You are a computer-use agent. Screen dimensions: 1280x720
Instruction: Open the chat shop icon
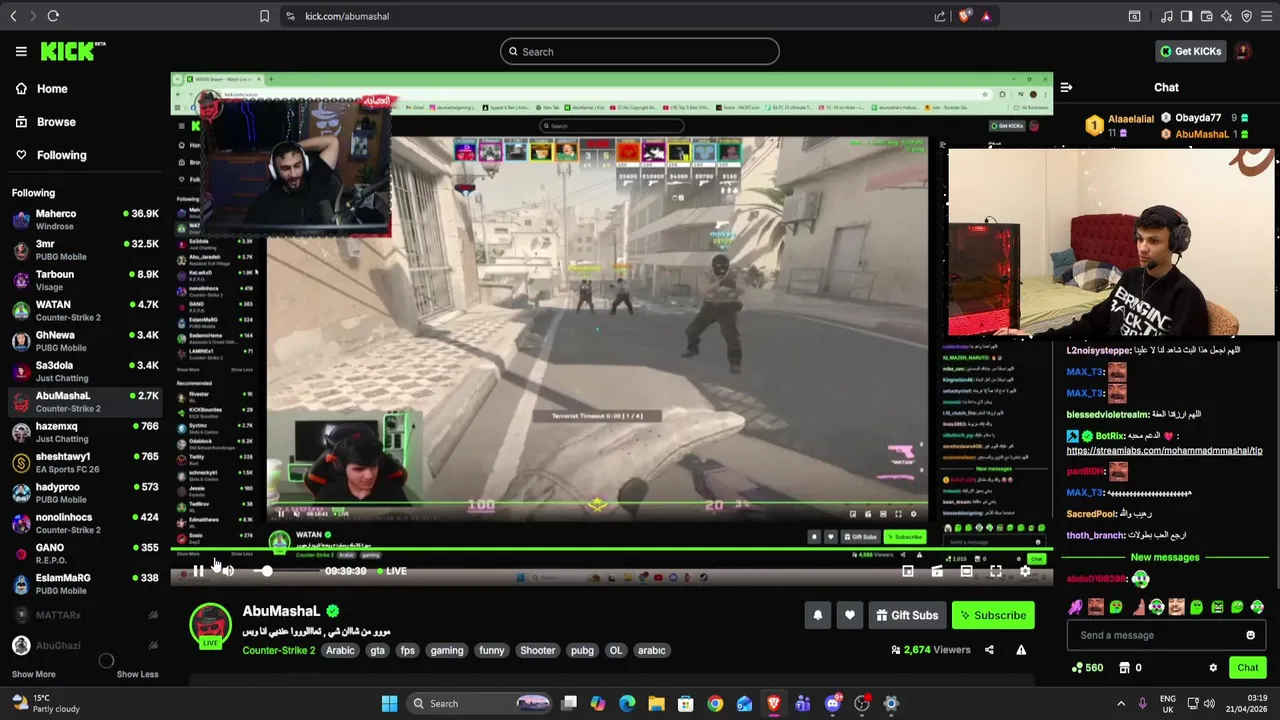1124,668
